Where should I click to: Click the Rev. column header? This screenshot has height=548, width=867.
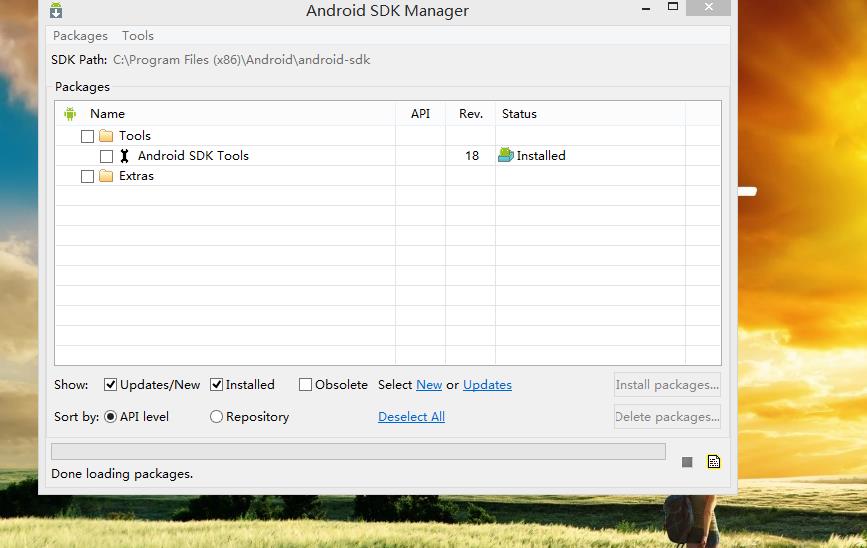coord(471,114)
